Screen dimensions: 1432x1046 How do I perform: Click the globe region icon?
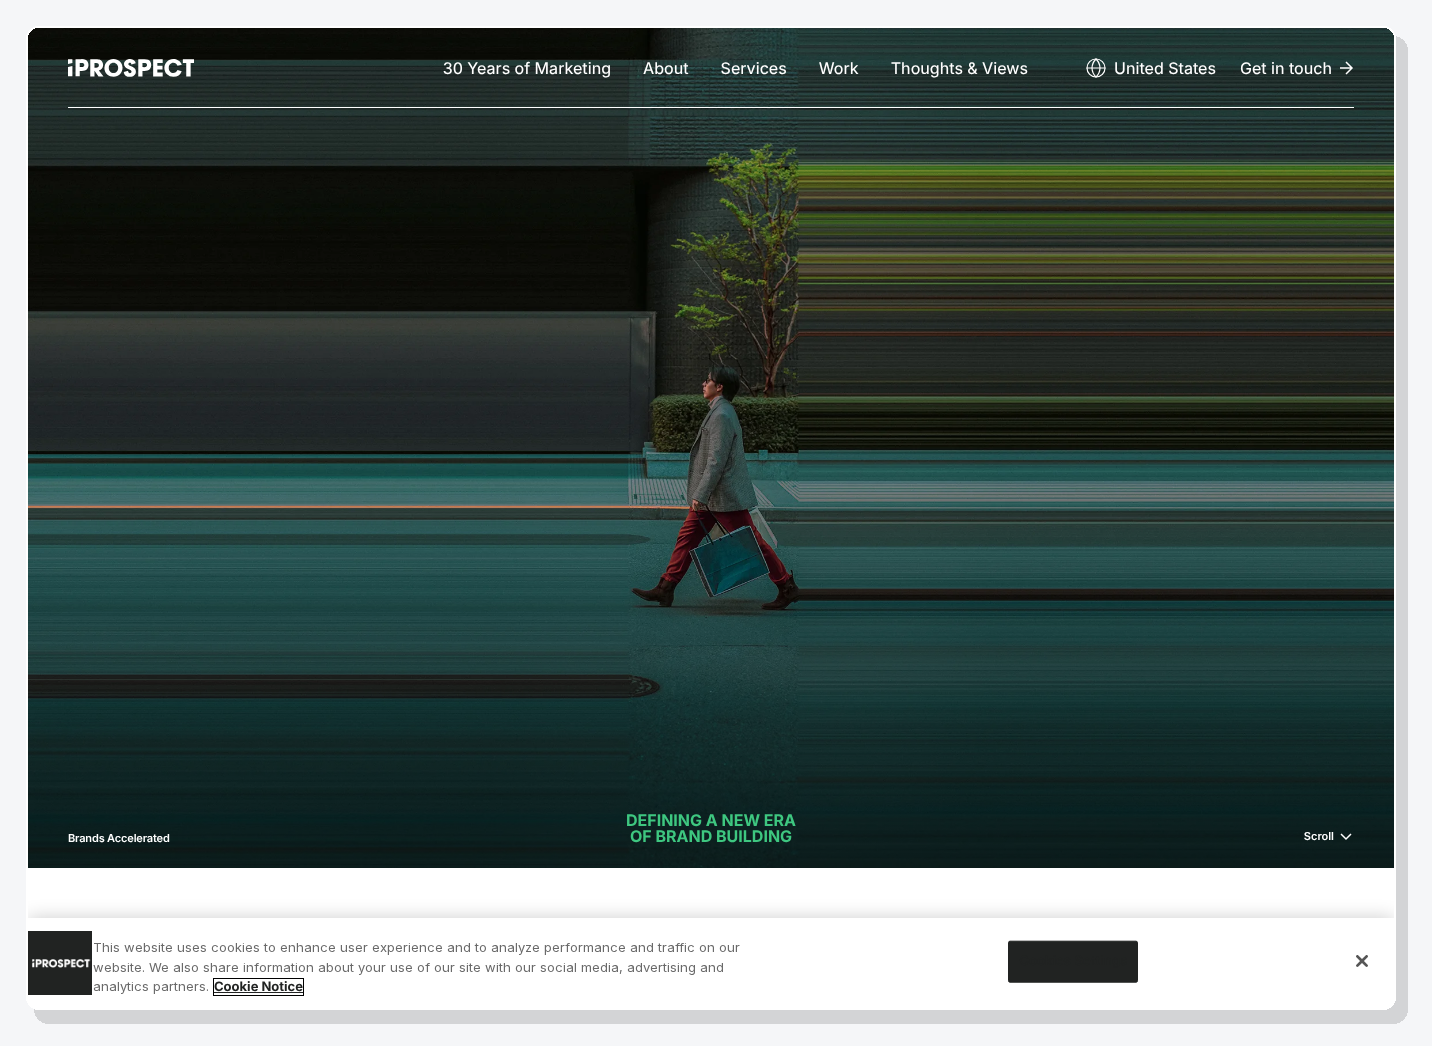point(1096,68)
